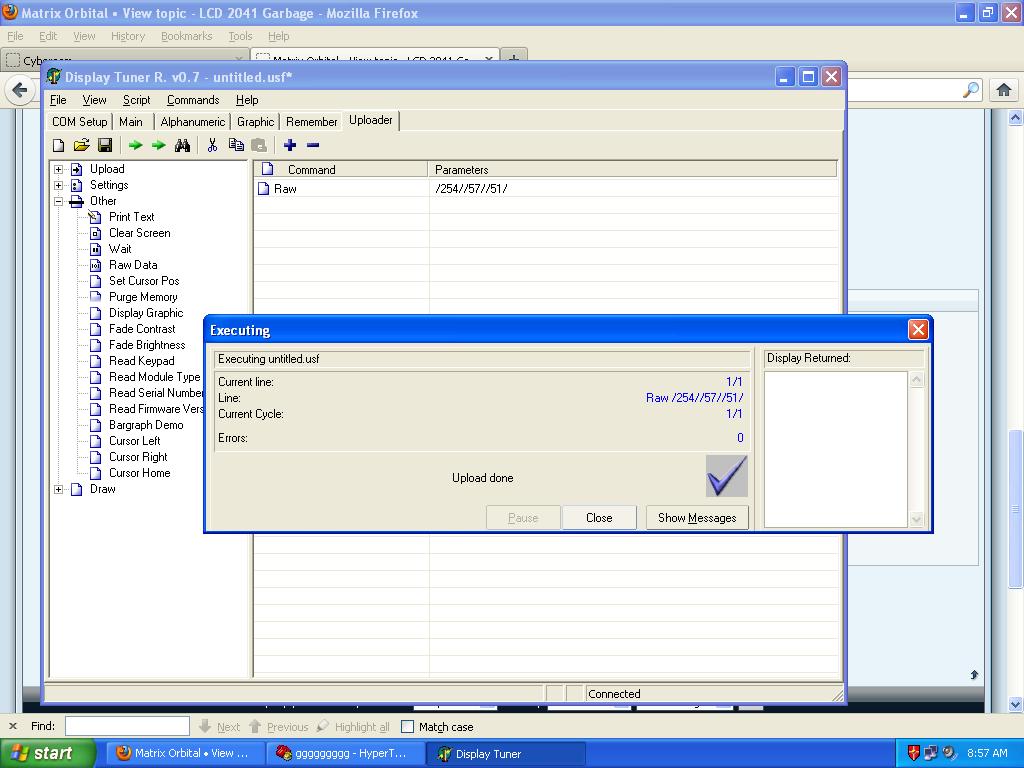
Task: Click the Firefox page scrollbar down arrow
Action: click(1016, 704)
